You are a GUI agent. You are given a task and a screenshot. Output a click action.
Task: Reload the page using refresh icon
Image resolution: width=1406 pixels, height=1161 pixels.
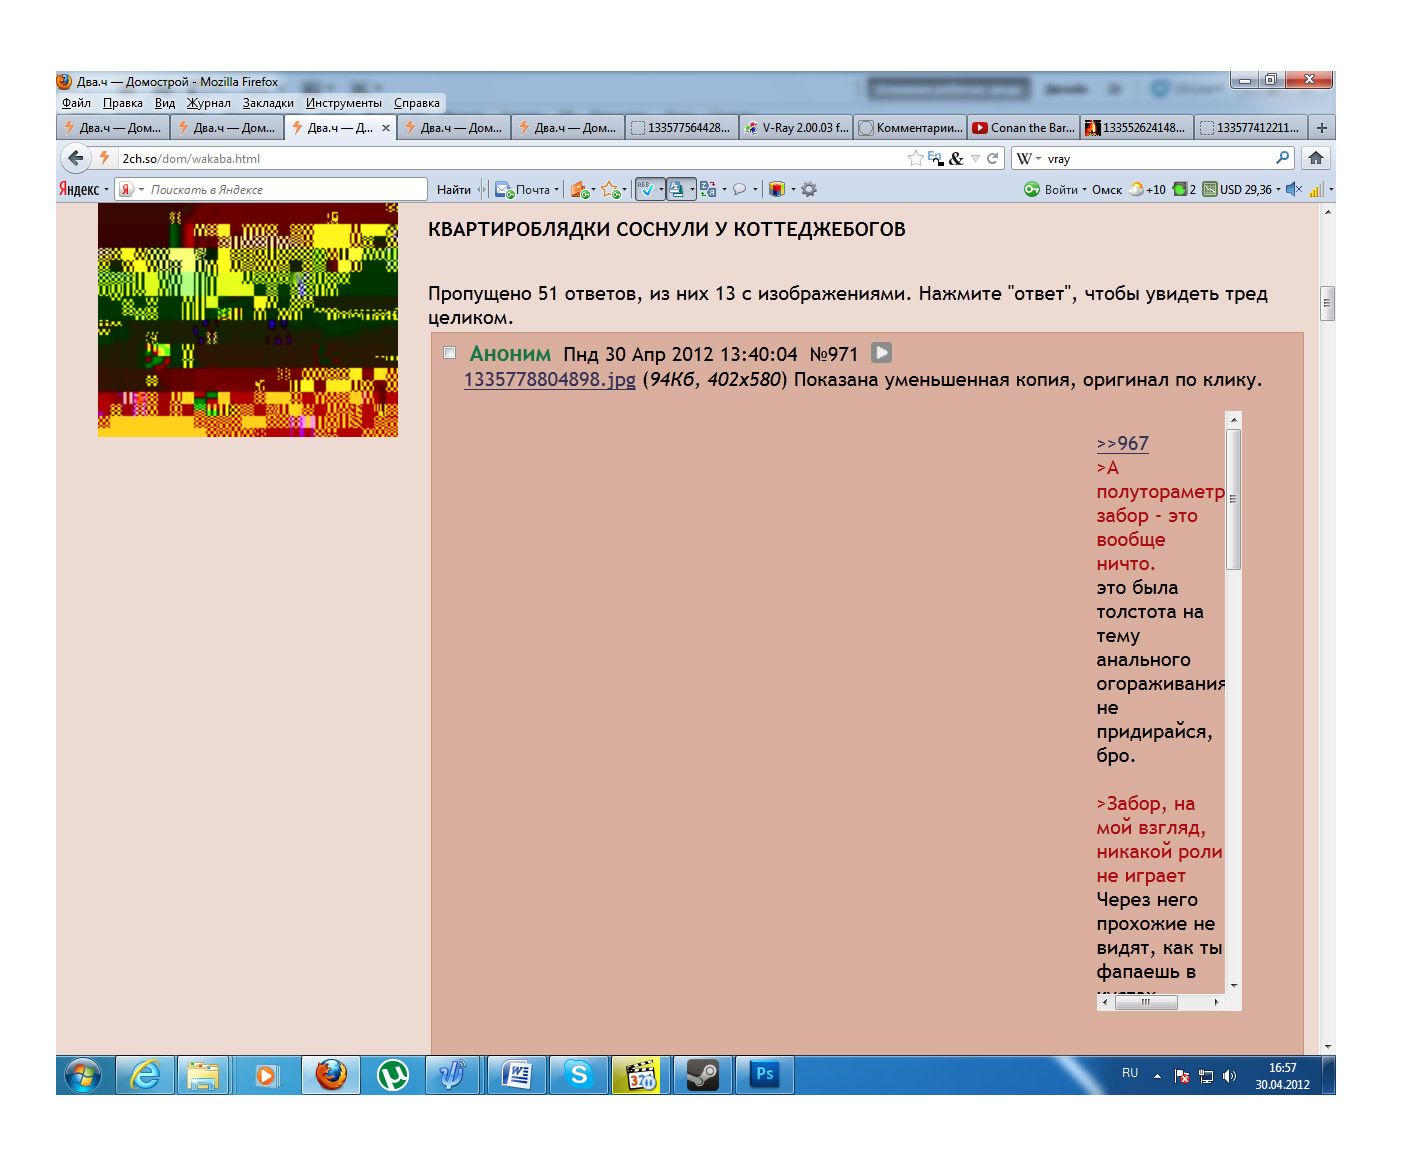pos(993,158)
